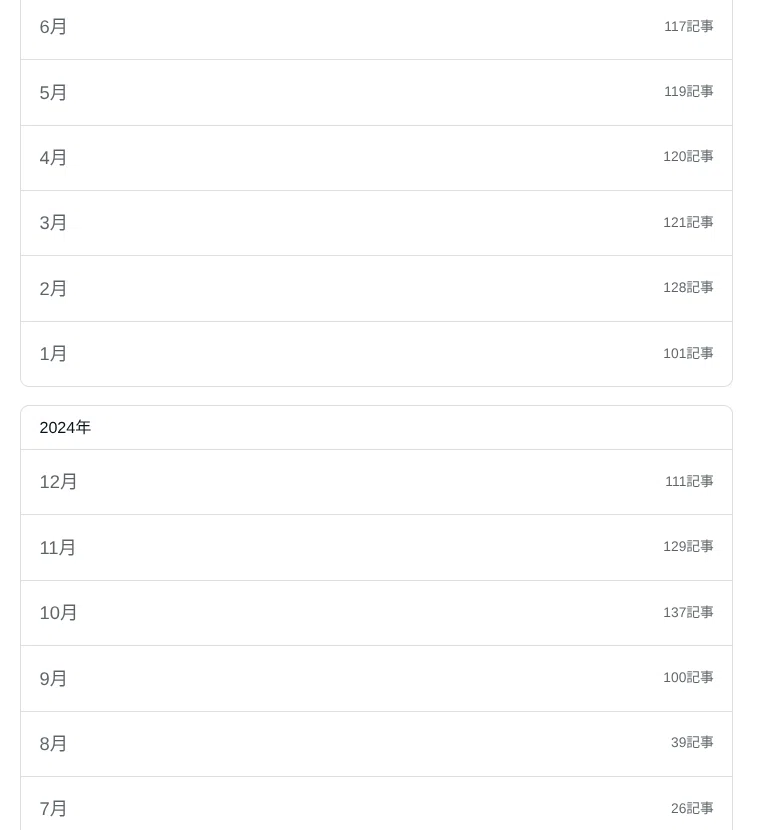772x830 pixels.
Task: Click the 2024年 section header
Action: tap(65, 428)
